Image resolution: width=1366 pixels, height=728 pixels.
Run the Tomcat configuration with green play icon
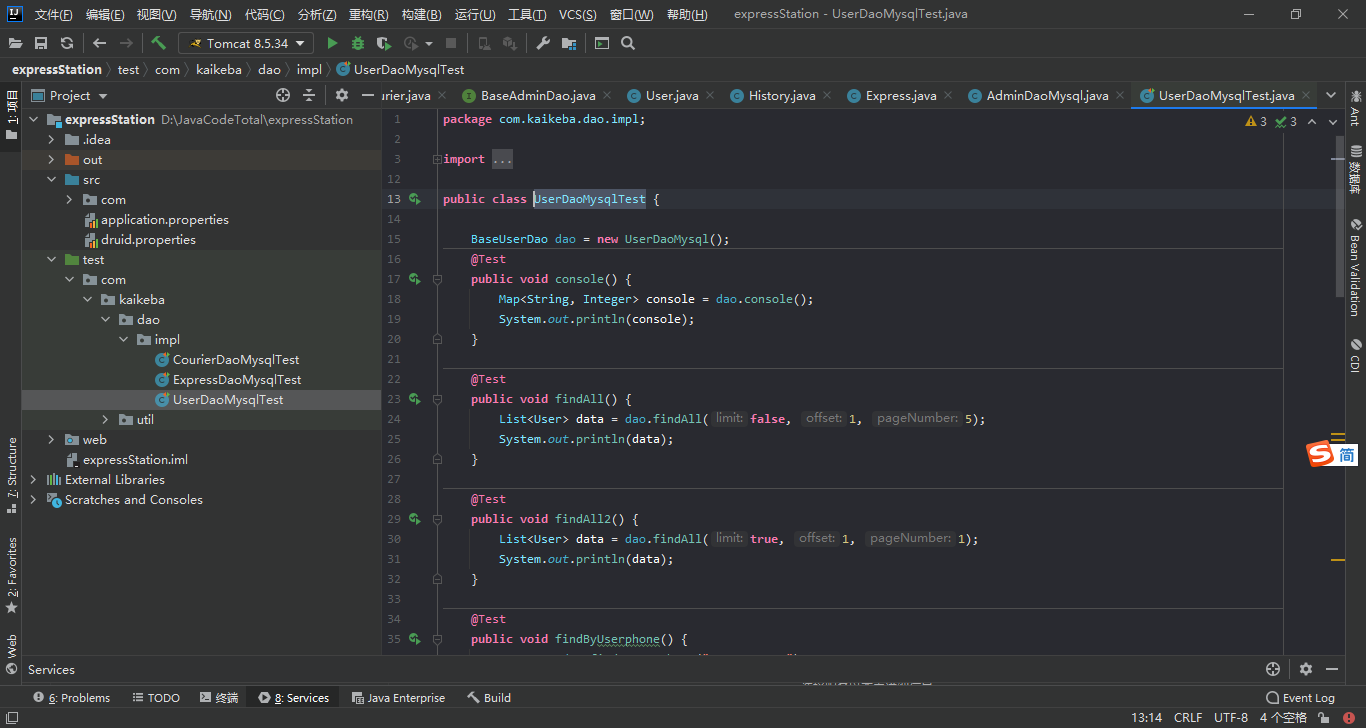(x=332, y=43)
